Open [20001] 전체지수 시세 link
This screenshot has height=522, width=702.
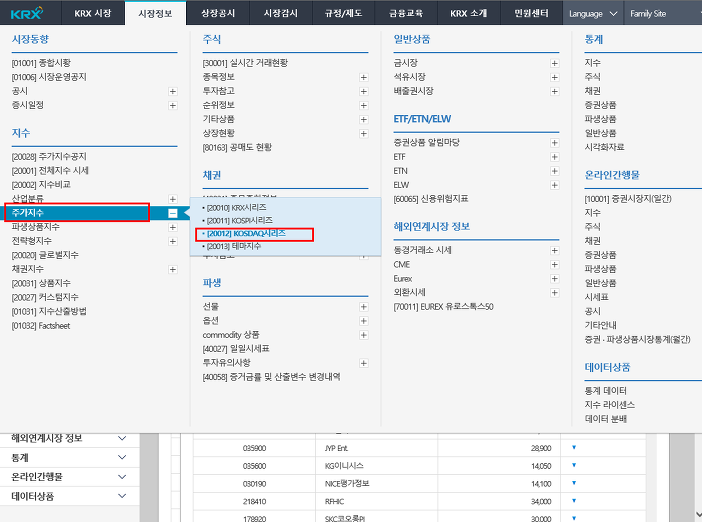coord(50,171)
